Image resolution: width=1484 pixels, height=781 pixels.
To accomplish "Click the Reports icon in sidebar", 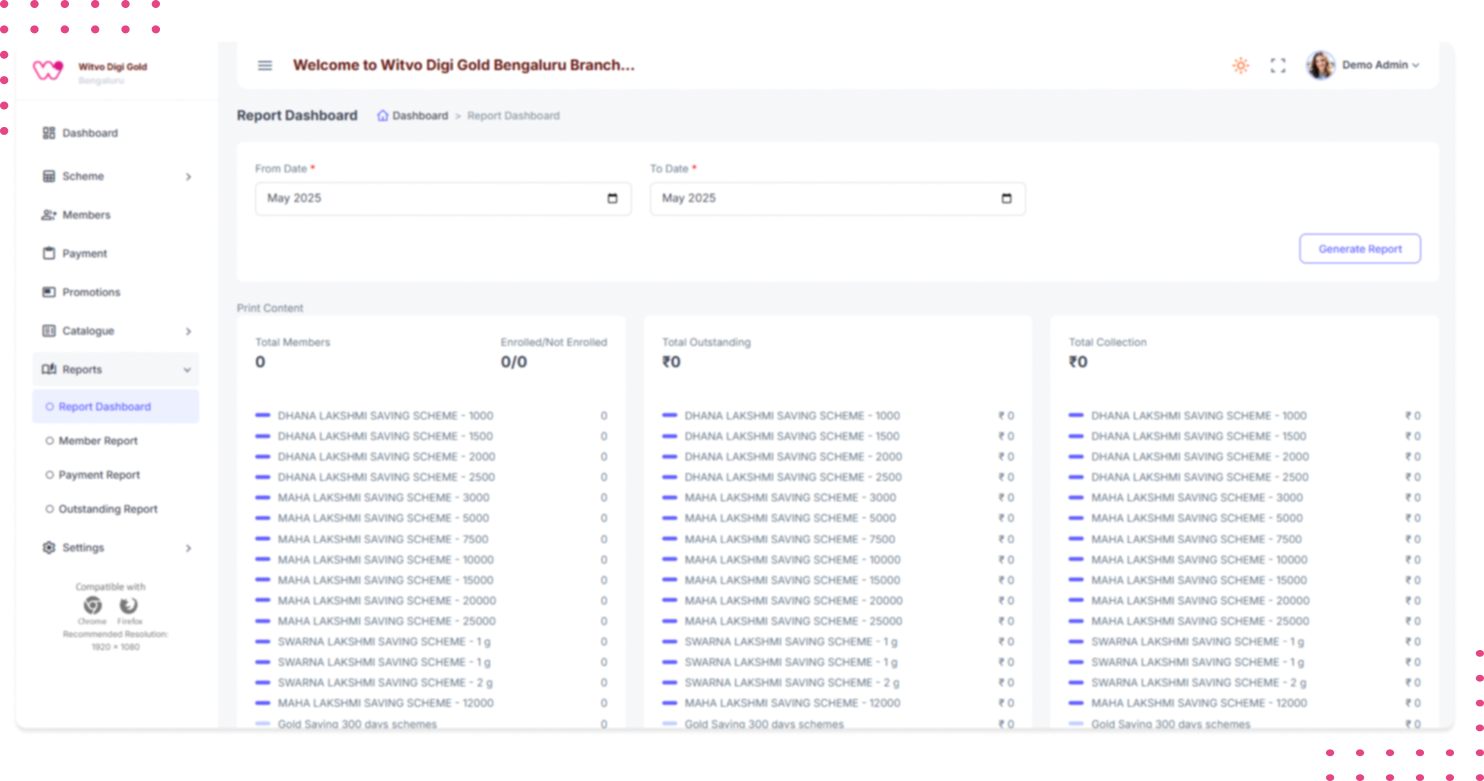I will [x=49, y=369].
